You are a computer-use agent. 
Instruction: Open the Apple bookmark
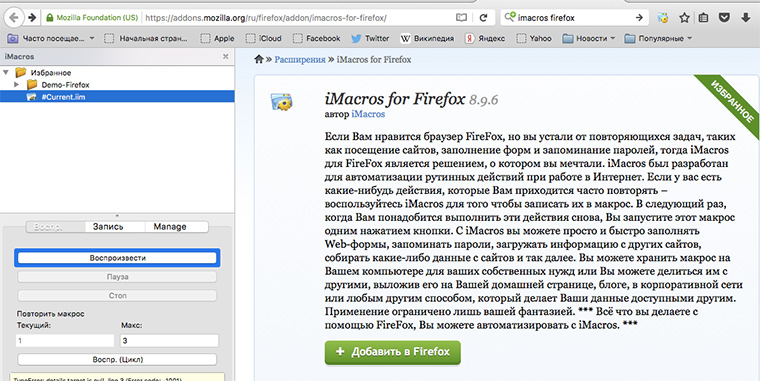tap(217, 38)
